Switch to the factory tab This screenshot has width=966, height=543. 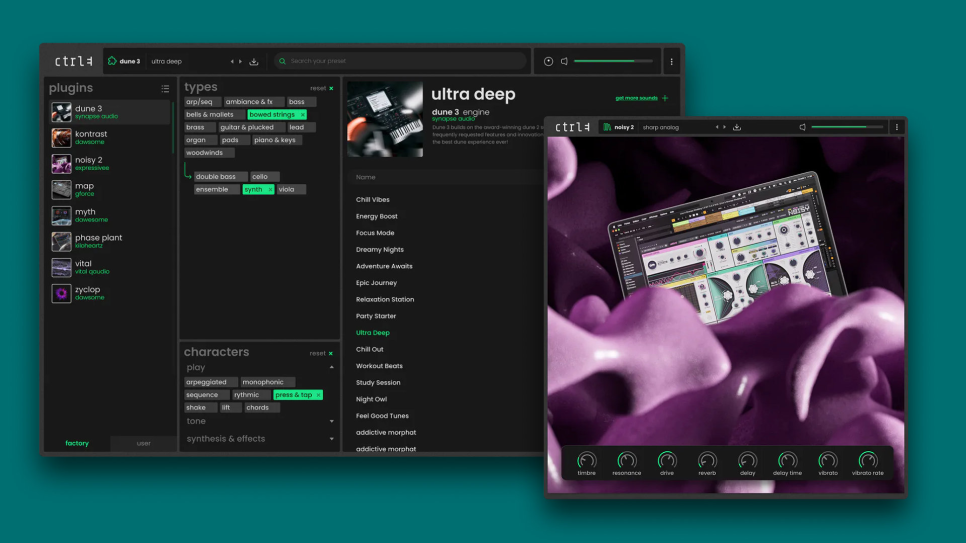[77, 443]
